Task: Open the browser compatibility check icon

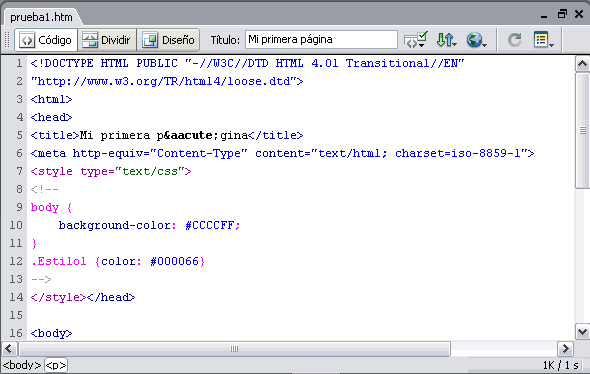Action: point(415,40)
